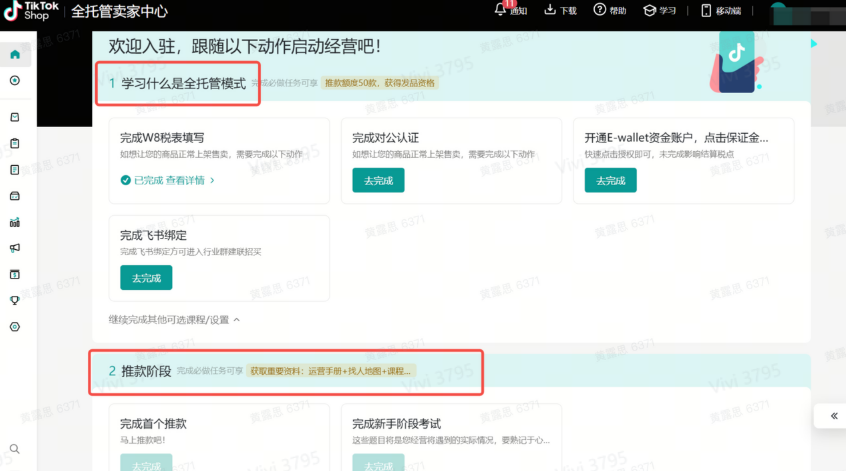The height and width of the screenshot is (471, 846).
Task: Click the 完成对公认证 card title
Action: (x=385, y=138)
